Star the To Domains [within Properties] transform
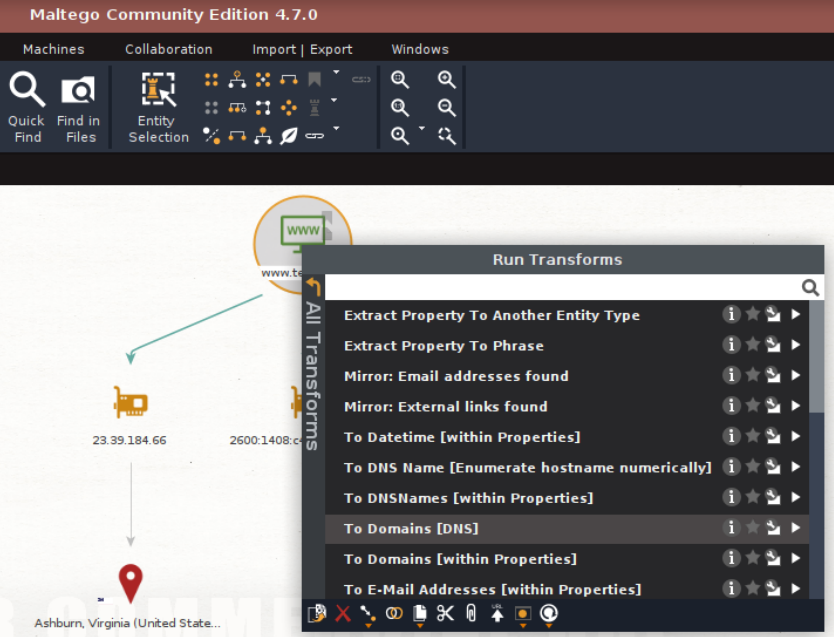Viewport: 834px width, 637px height. coord(753,558)
